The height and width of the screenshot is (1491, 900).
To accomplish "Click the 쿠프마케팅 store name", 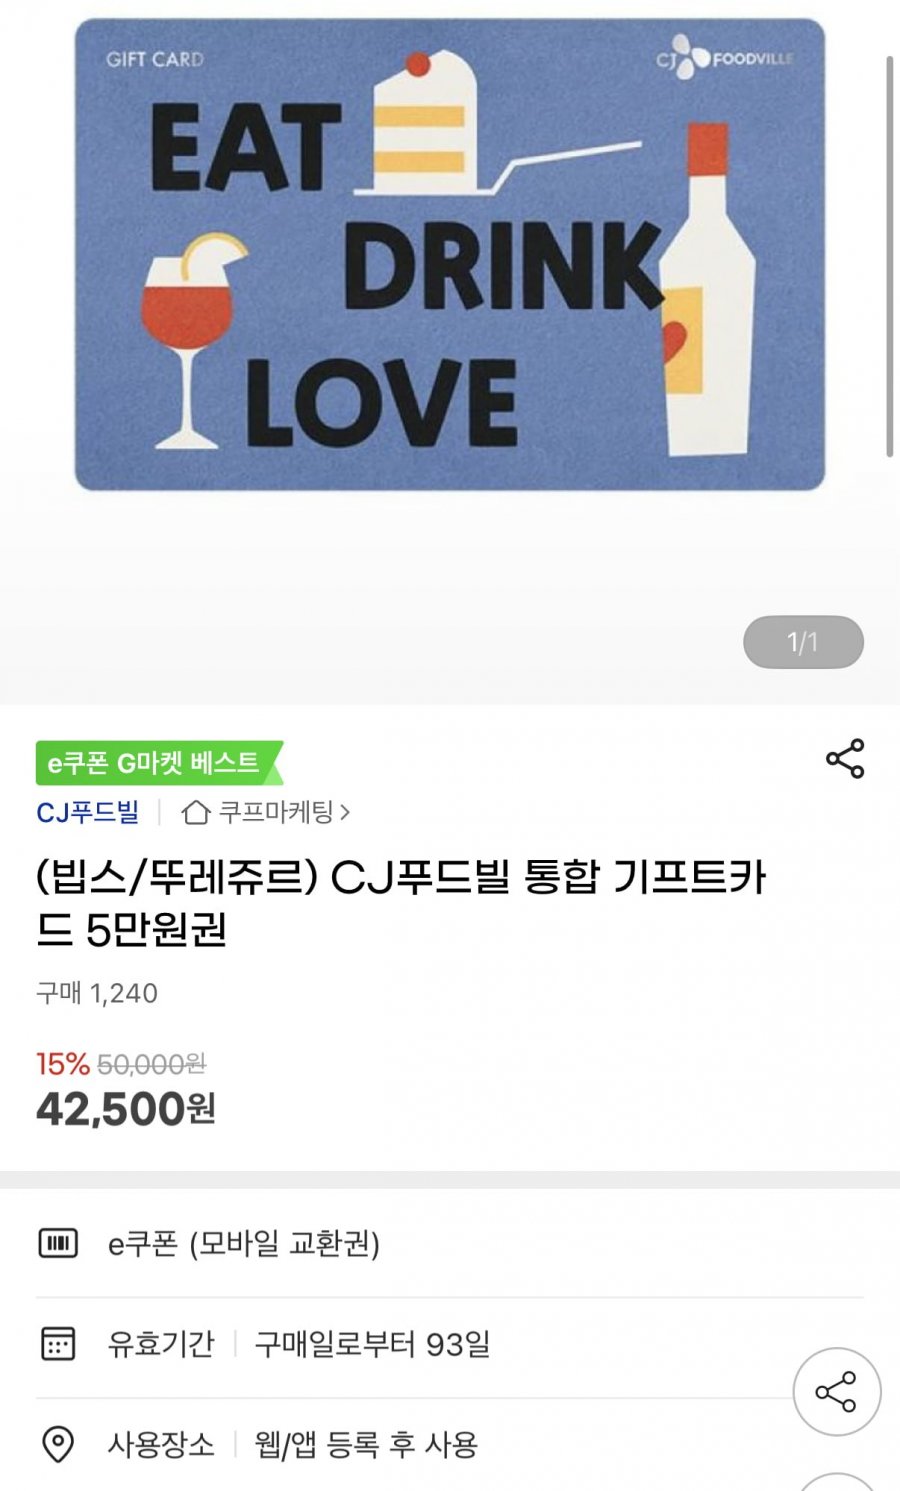I will [276, 812].
